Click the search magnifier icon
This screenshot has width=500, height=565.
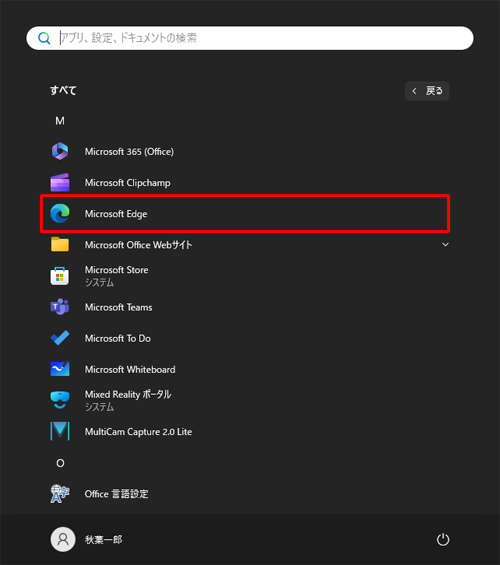point(44,38)
